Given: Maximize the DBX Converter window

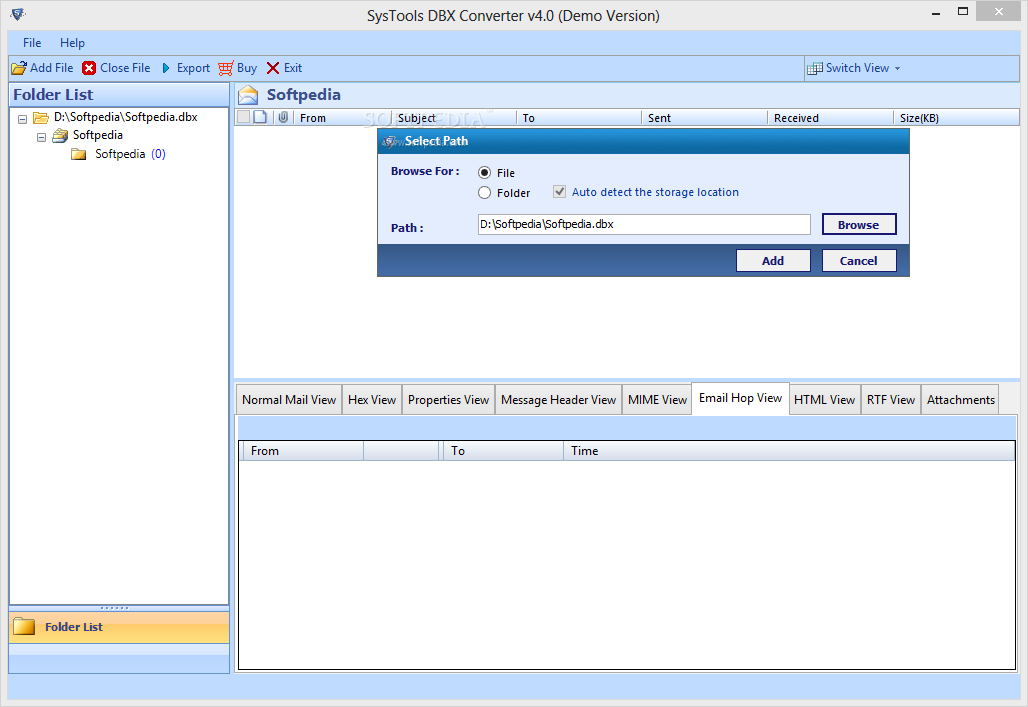Looking at the screenshot, I should tap(962, 11).
